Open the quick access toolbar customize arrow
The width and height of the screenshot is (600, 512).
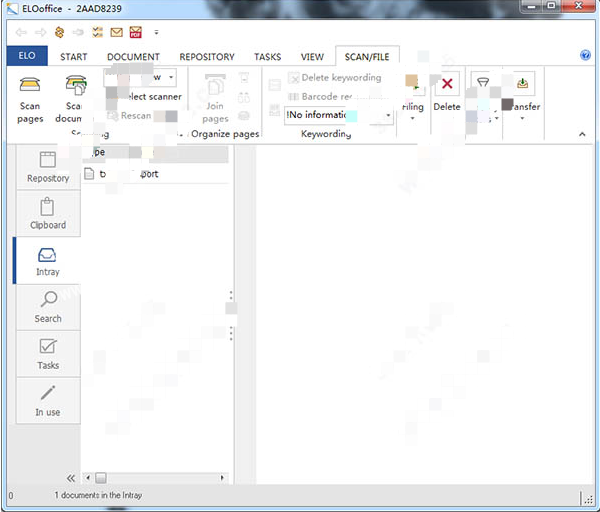156,33
